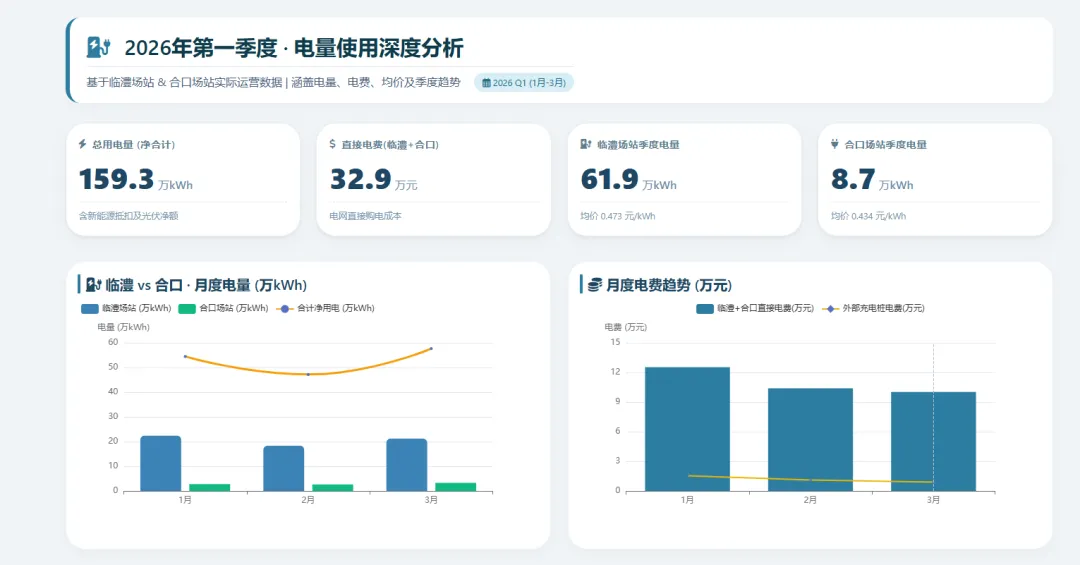1080x565 pixels.
Task: Click the March green 合口 bar
Action: [x=455, y=487]
